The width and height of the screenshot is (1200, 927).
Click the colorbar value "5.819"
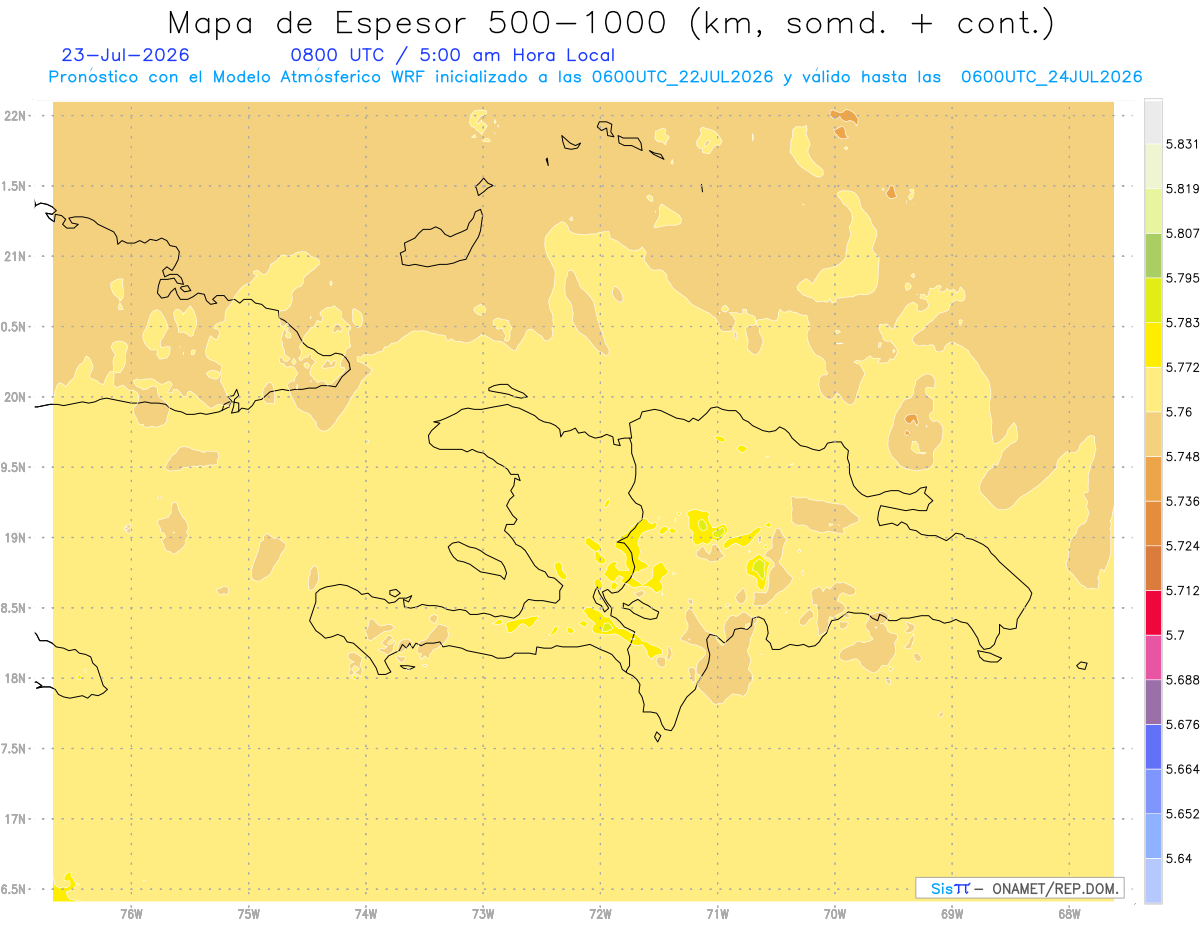[x=1183, y=188]
